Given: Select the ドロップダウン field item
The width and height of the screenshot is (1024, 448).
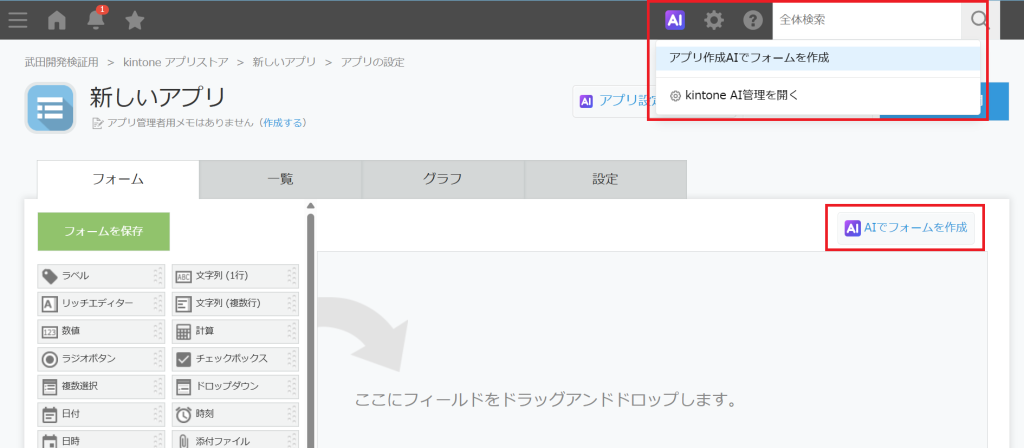Looking at the screenshot, I should click(x=235, y=387).
